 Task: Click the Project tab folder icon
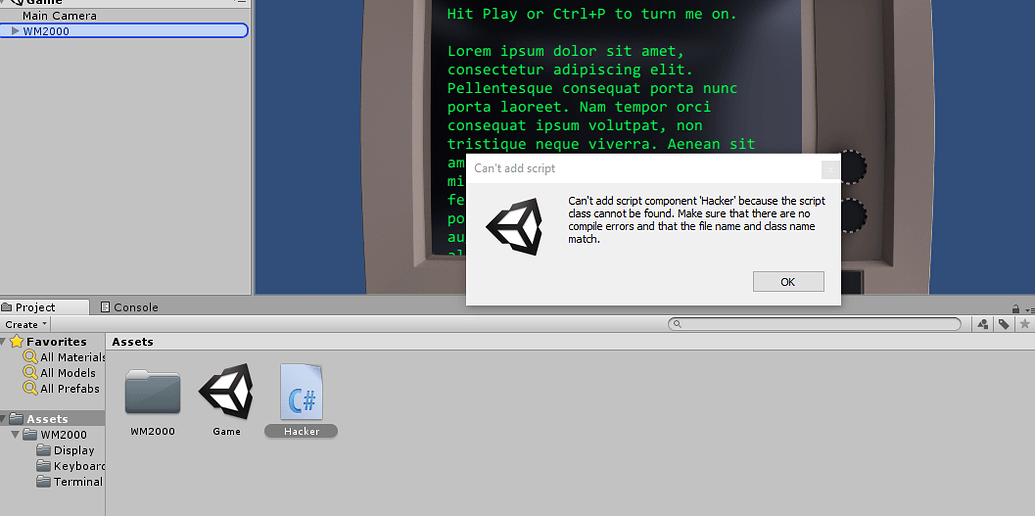point(7,307)
